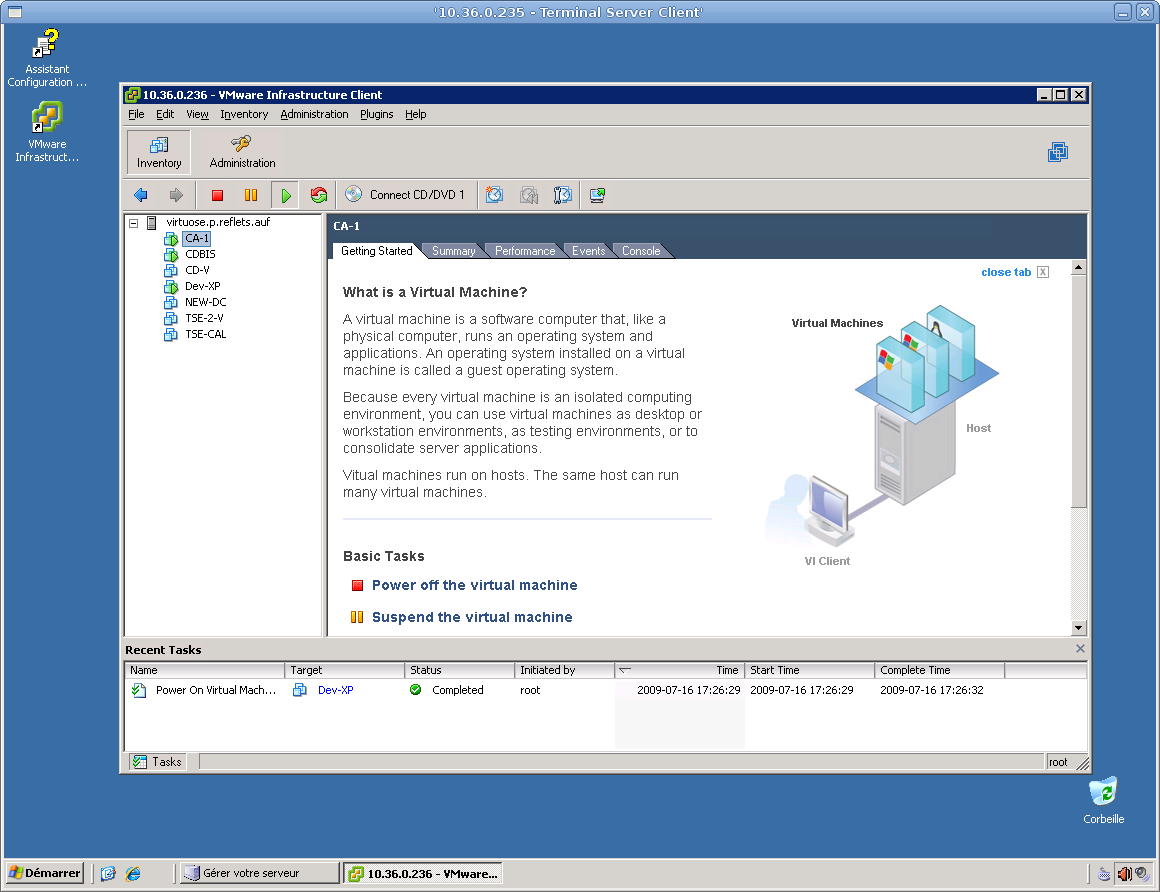Screen dimensions: 1160x892
Task: Click the Inventory toolbar button
Action: point(158,152)
